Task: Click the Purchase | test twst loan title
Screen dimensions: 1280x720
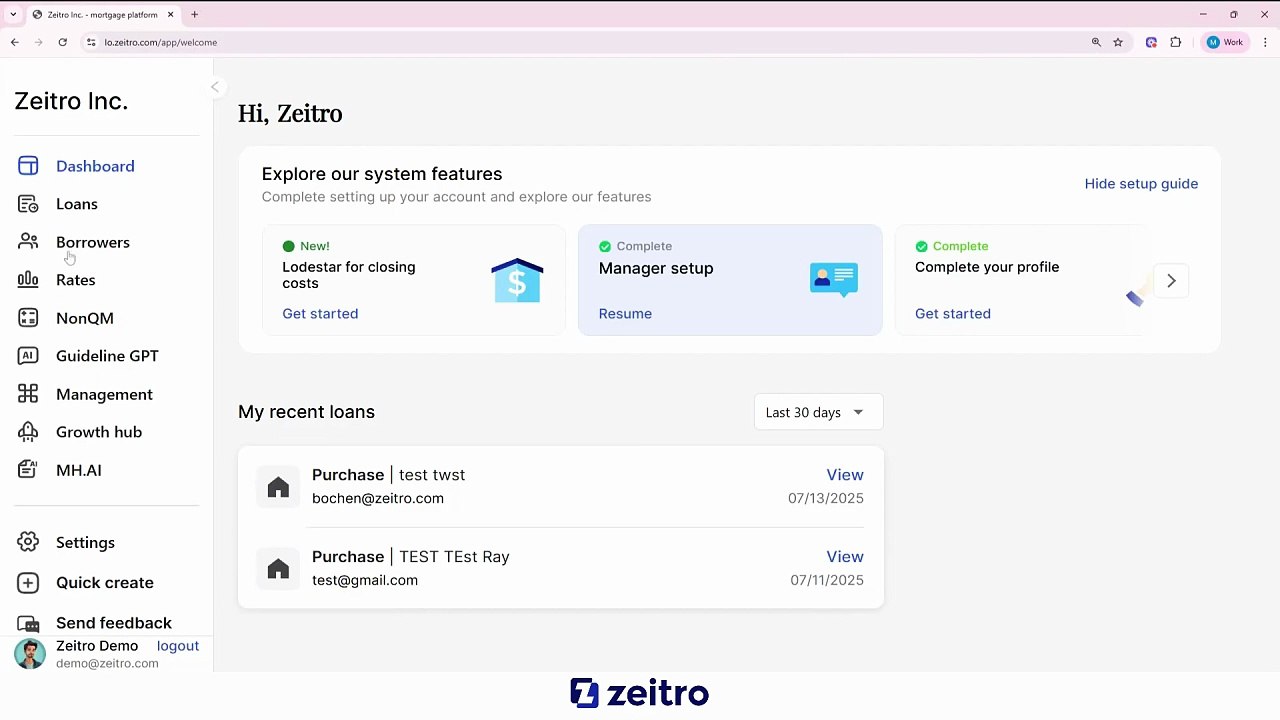Action: [388, 475]
